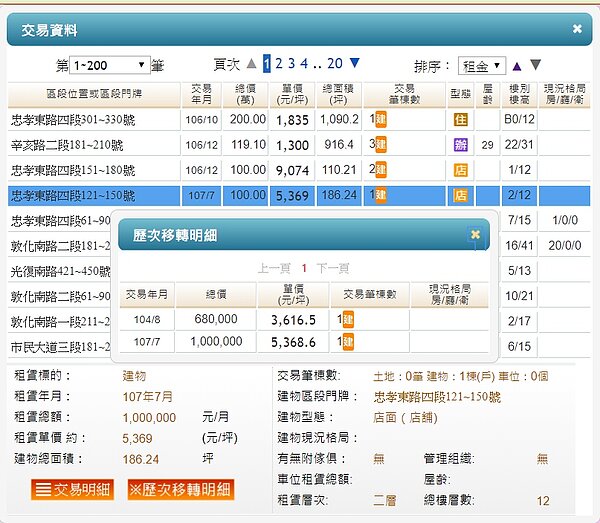Viewport: 600px width, 523px height.
Task: Select page 1 in pagination
Action: (x=267, y=64)
